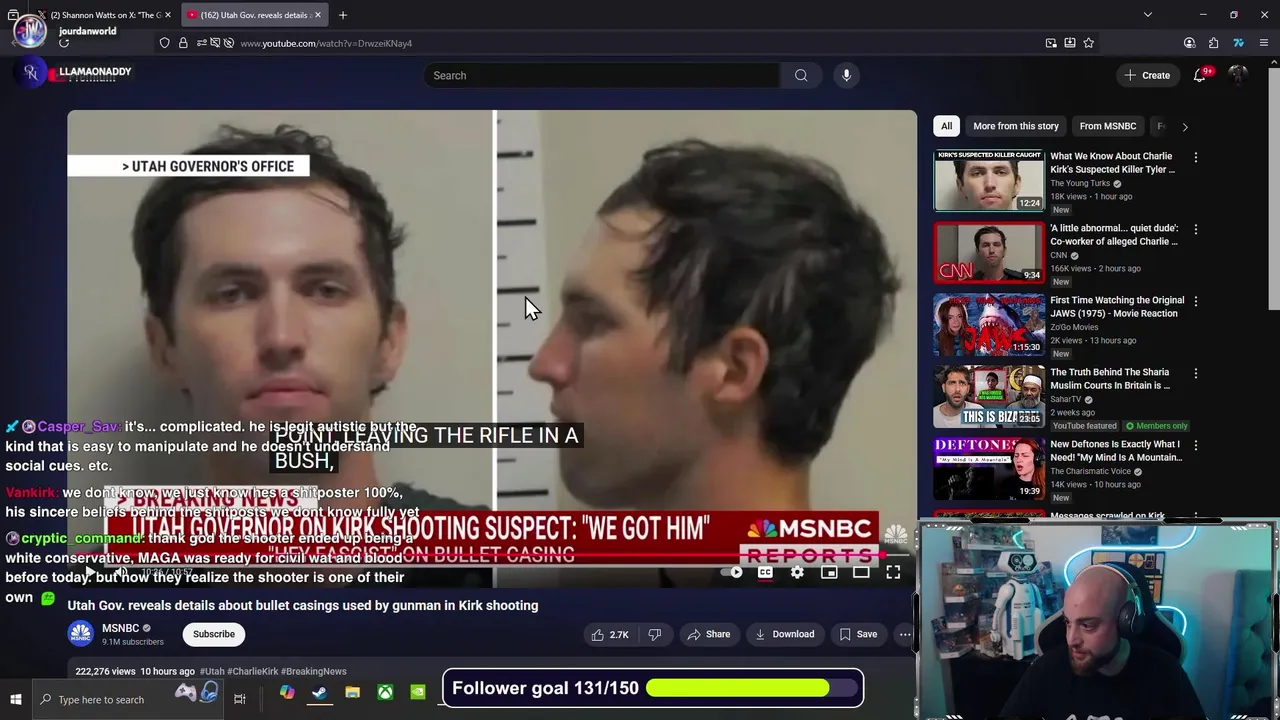Click the YouTube search field

pyautogui.click(x=602, y=75)
